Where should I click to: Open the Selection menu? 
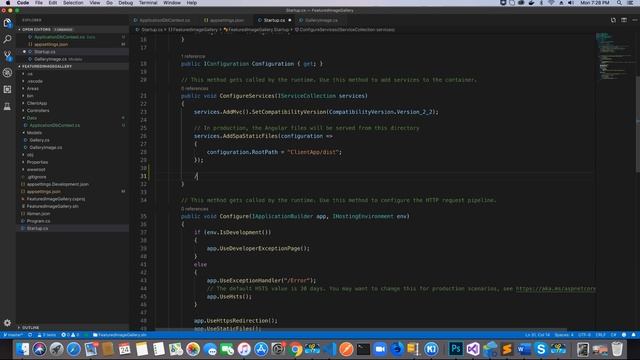73,3
